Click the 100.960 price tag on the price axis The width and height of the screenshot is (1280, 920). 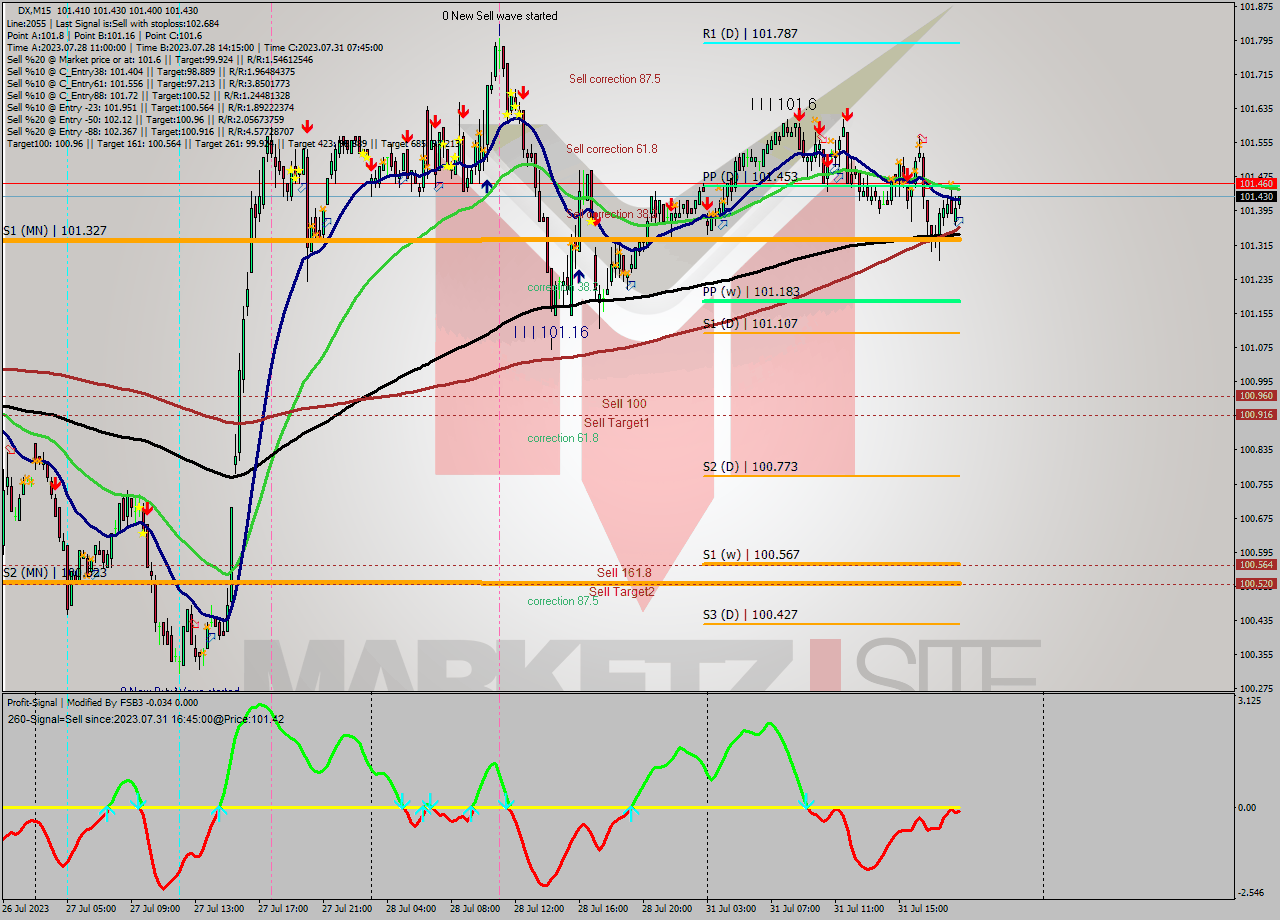[1256, 396]
